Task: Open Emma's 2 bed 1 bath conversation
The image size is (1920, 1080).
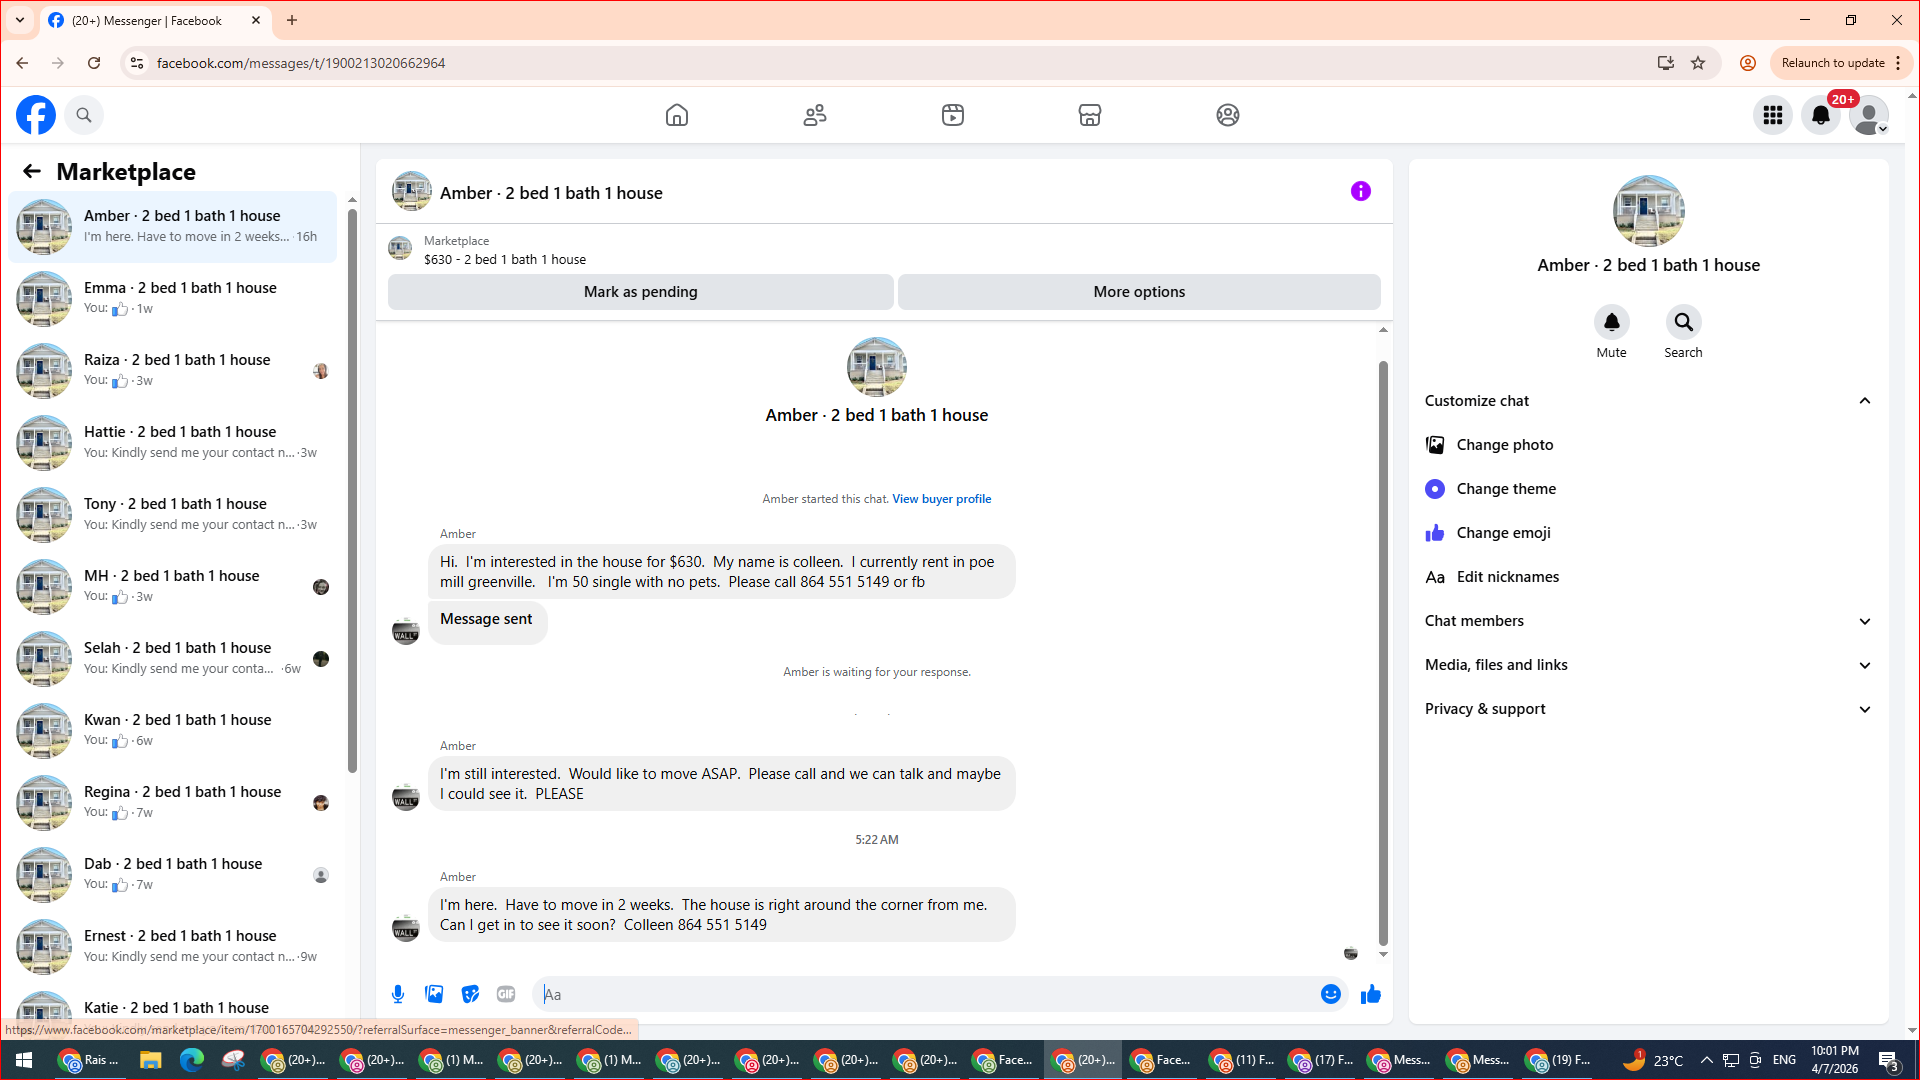Action: 173,299
